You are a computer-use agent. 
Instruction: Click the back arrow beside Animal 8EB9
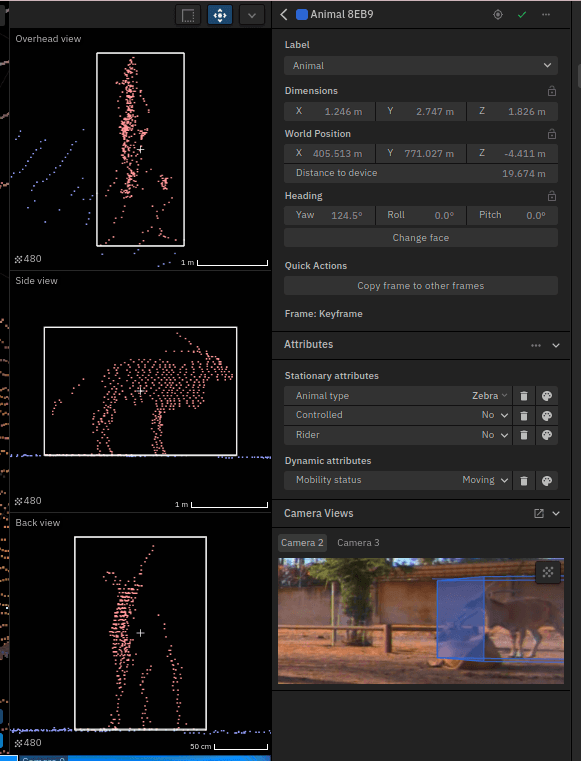coord(284,15)
